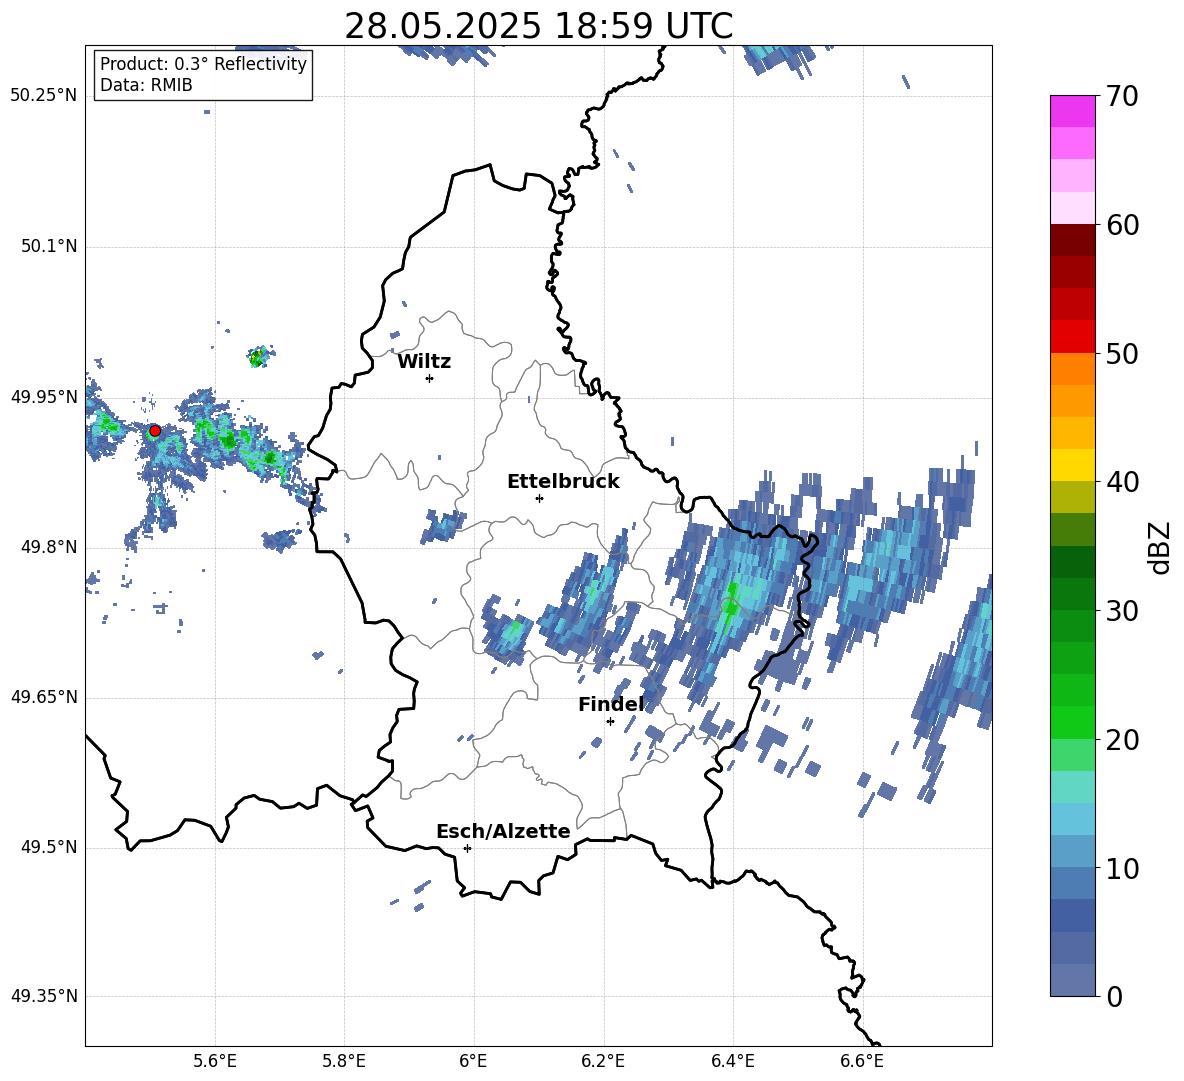Click the timestamp title 28.05.2025 18:59 UTC

538,26
